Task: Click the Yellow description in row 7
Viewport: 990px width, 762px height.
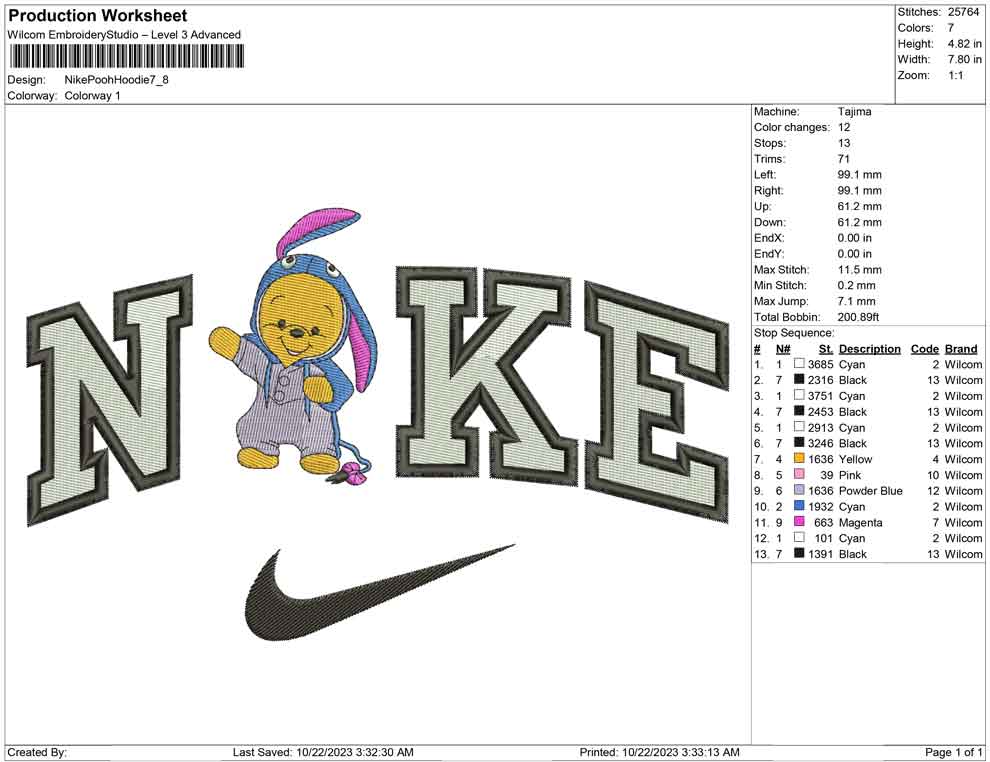Action: pos(856,459)
